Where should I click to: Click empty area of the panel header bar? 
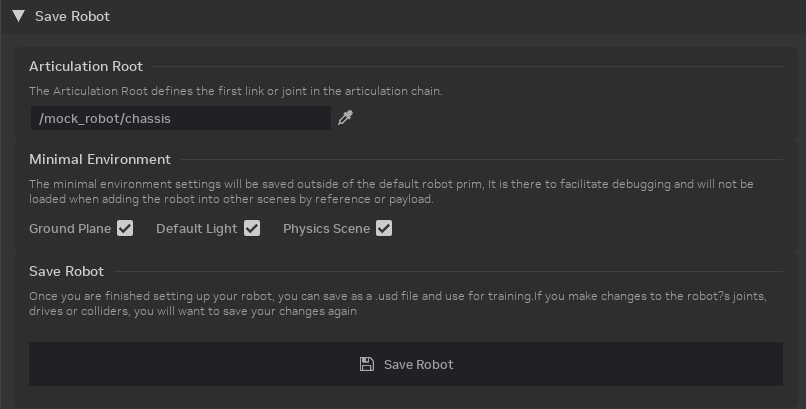pyautogui.click(x=450, y=16)
